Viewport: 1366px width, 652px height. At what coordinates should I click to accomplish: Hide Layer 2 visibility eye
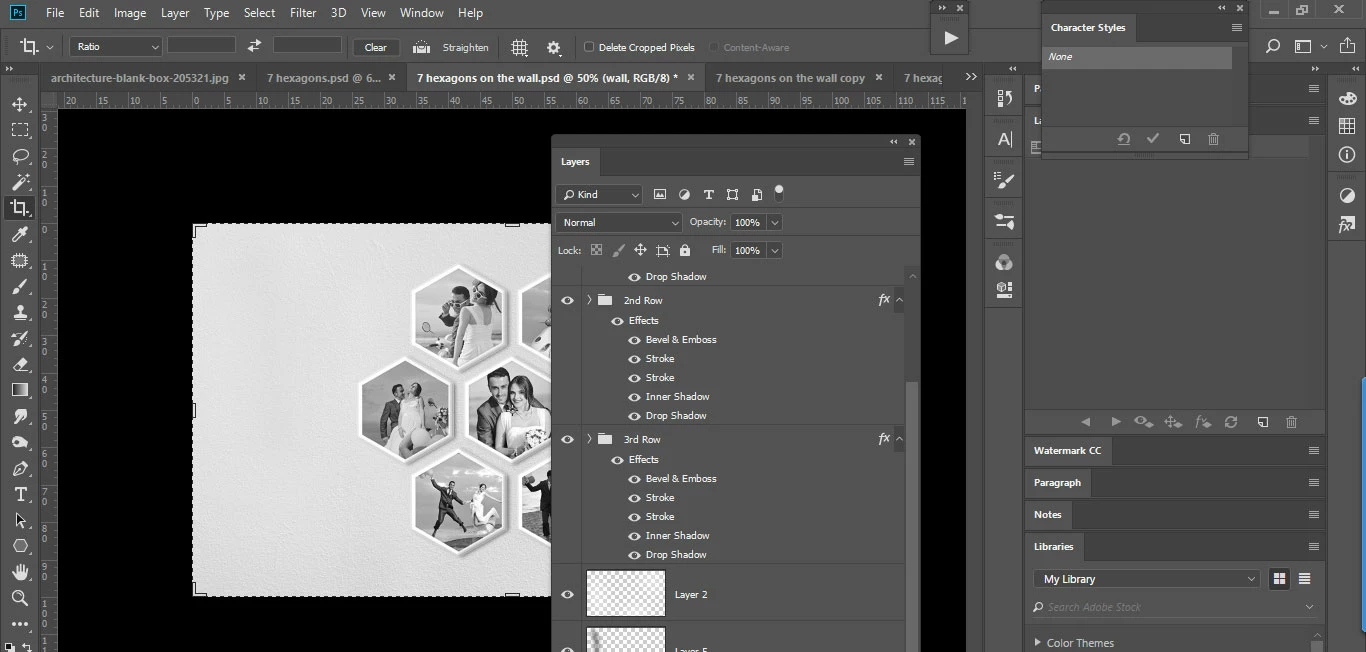(567, 595)
